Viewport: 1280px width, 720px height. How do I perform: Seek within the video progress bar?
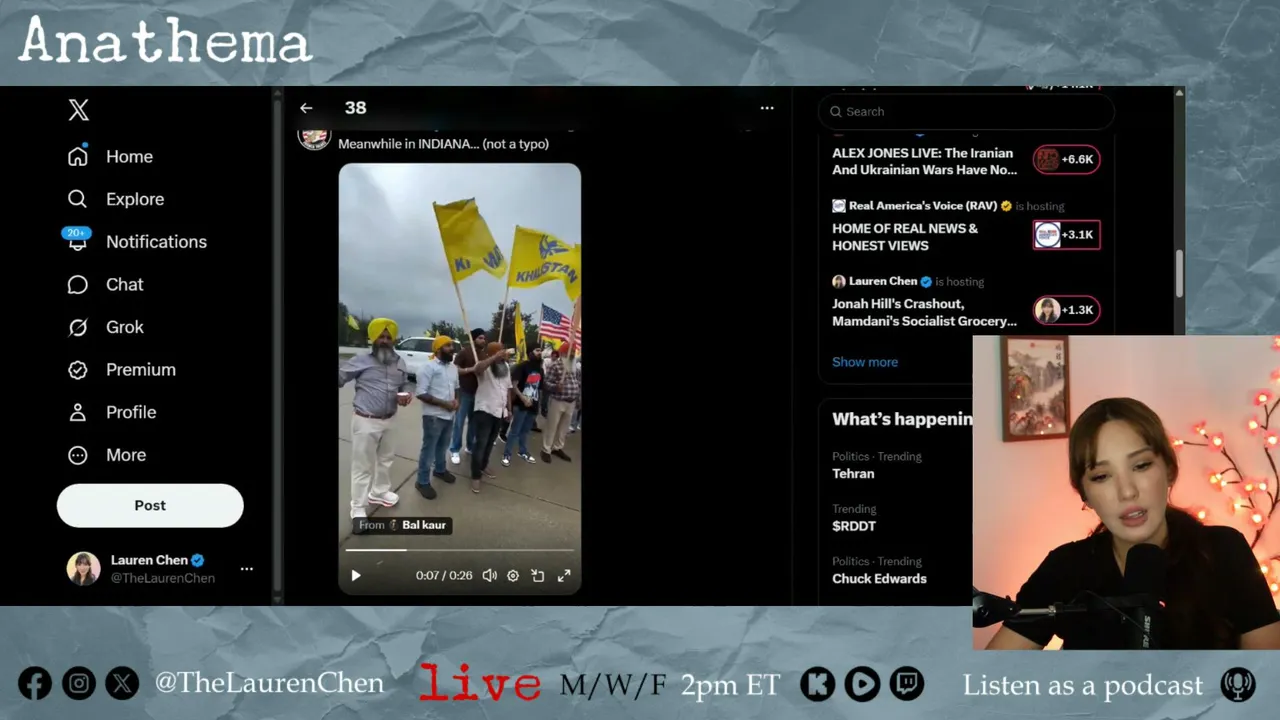click(x=459, y=550)
